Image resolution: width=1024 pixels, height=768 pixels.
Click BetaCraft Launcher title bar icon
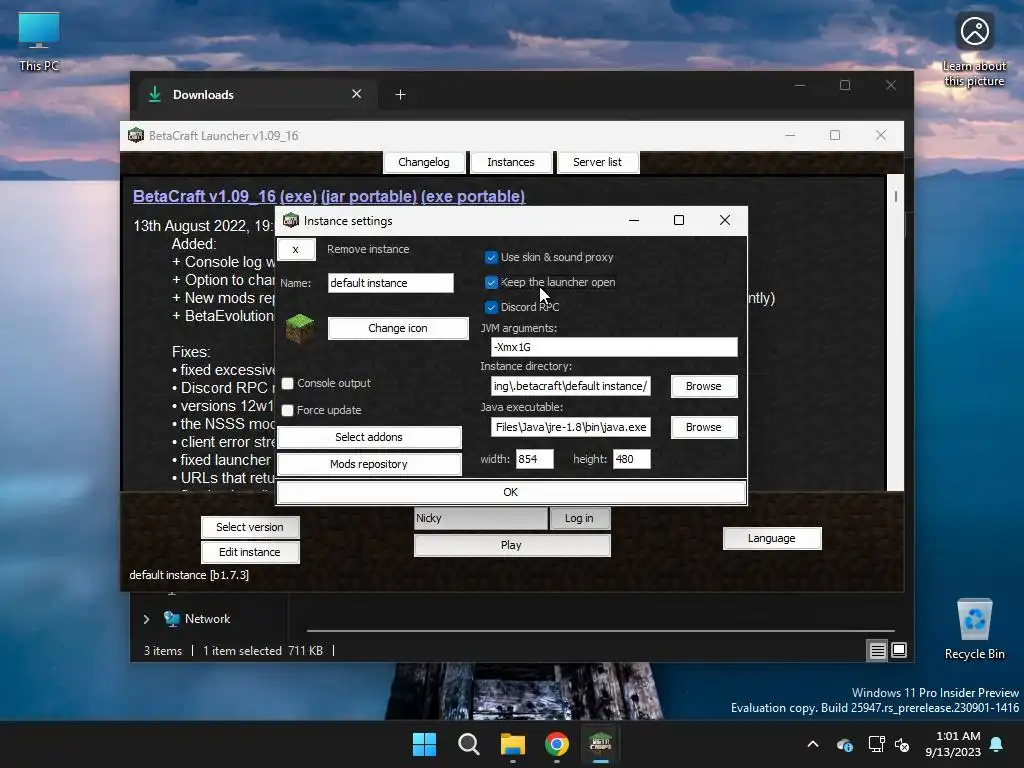136,135
